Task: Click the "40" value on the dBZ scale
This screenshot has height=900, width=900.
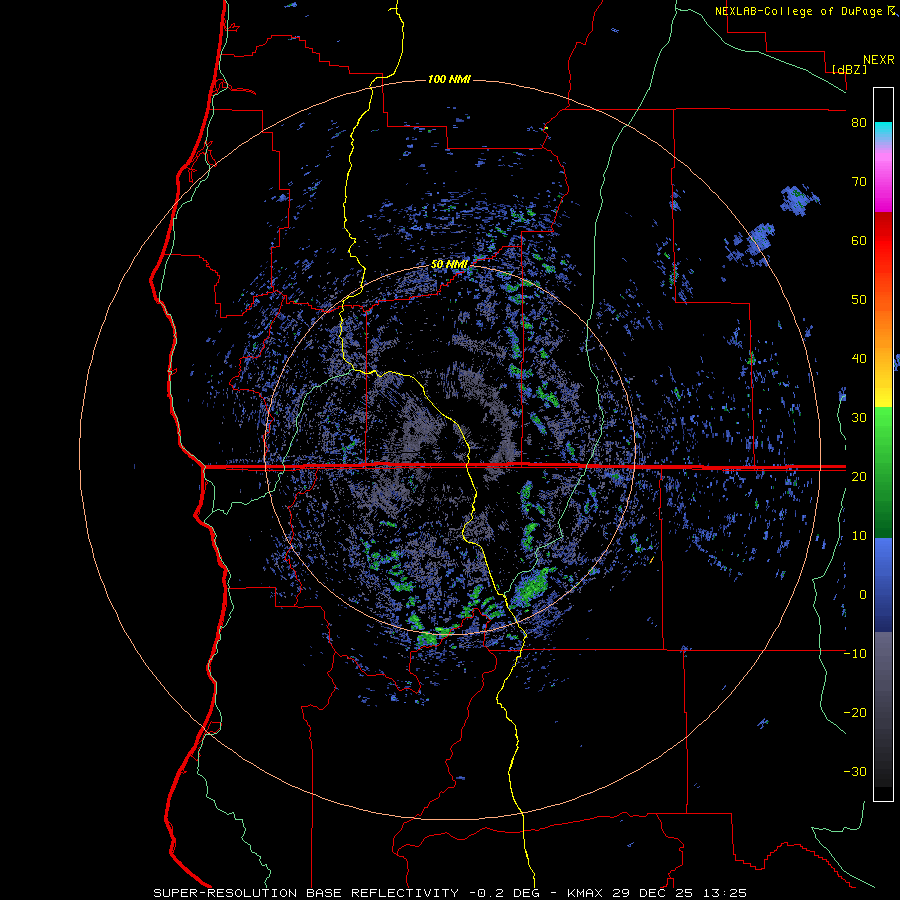Action: (x=859, y=359)
